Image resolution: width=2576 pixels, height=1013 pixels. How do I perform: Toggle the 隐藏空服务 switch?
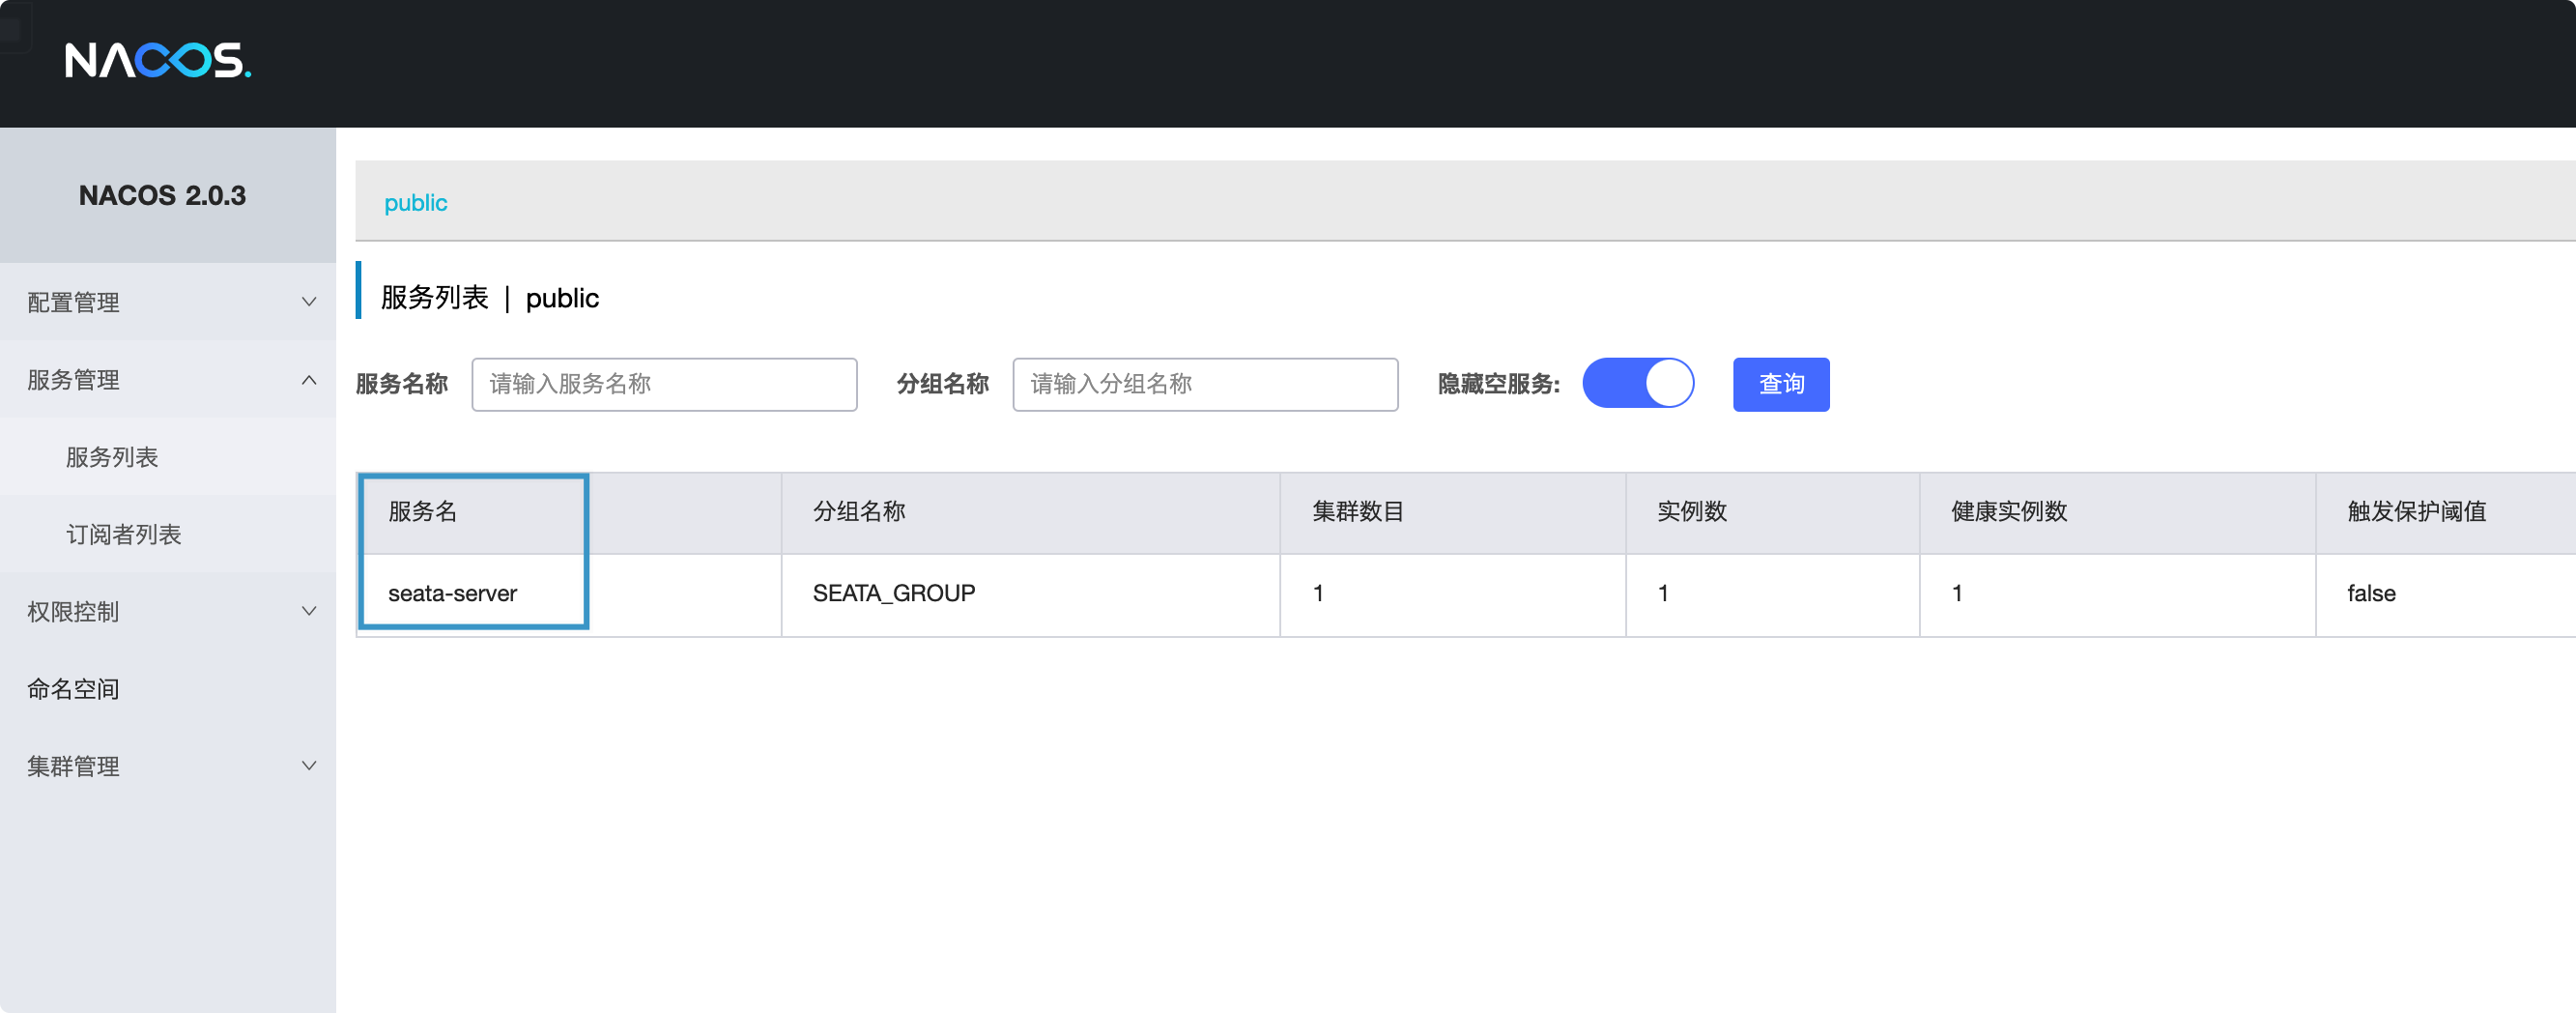pyautogui.click(x=1638, y=384)
